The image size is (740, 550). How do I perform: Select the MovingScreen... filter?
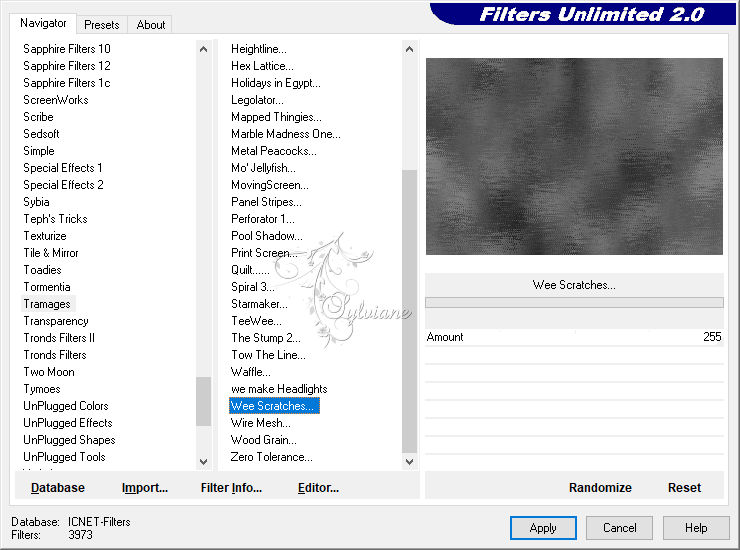(269, 185)
